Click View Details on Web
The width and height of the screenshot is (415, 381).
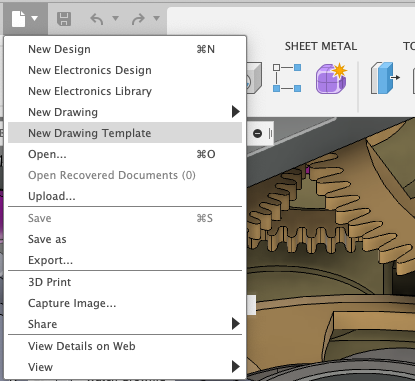point(125,346)
